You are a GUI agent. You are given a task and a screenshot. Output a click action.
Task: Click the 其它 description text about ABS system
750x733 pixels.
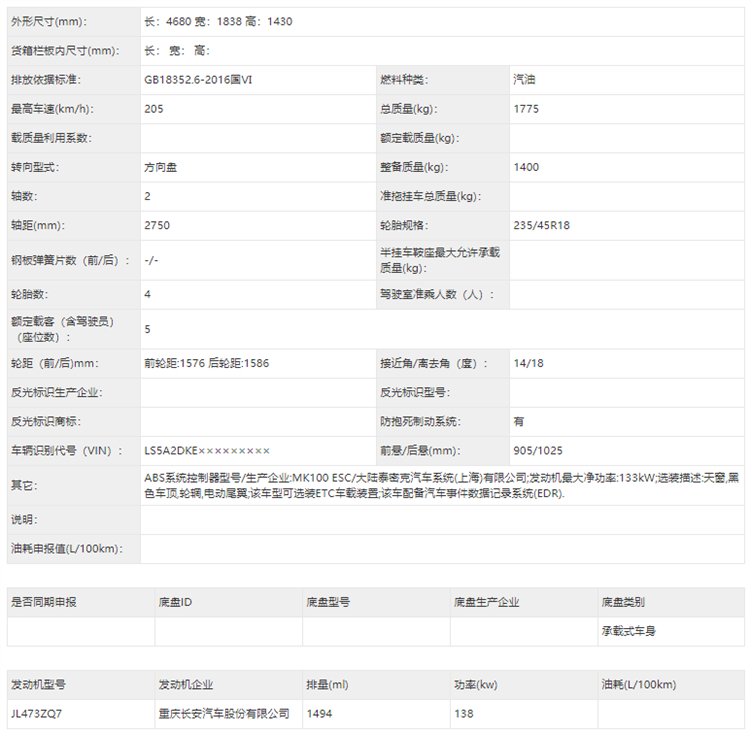[441, 486]
